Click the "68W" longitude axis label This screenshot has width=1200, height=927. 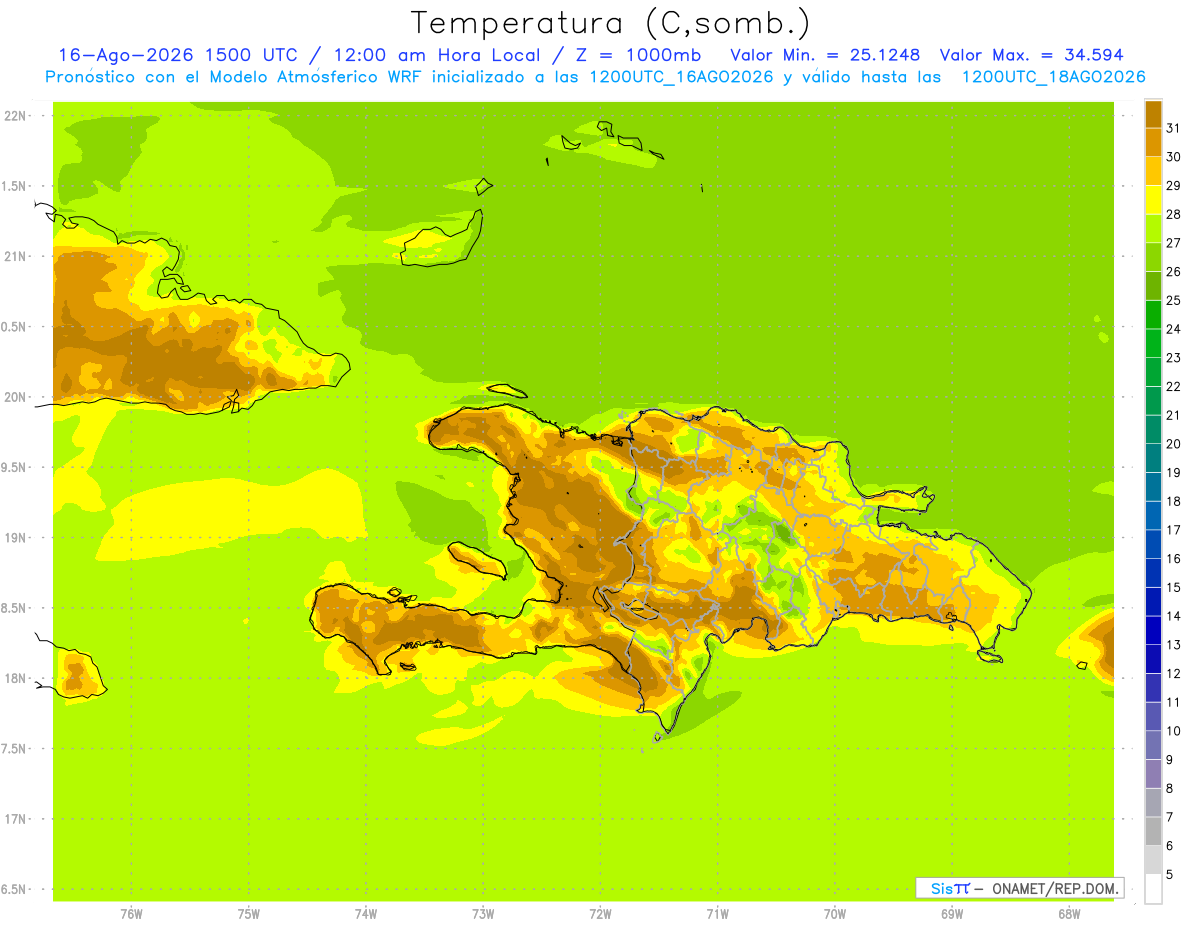tap(1069, 914)
